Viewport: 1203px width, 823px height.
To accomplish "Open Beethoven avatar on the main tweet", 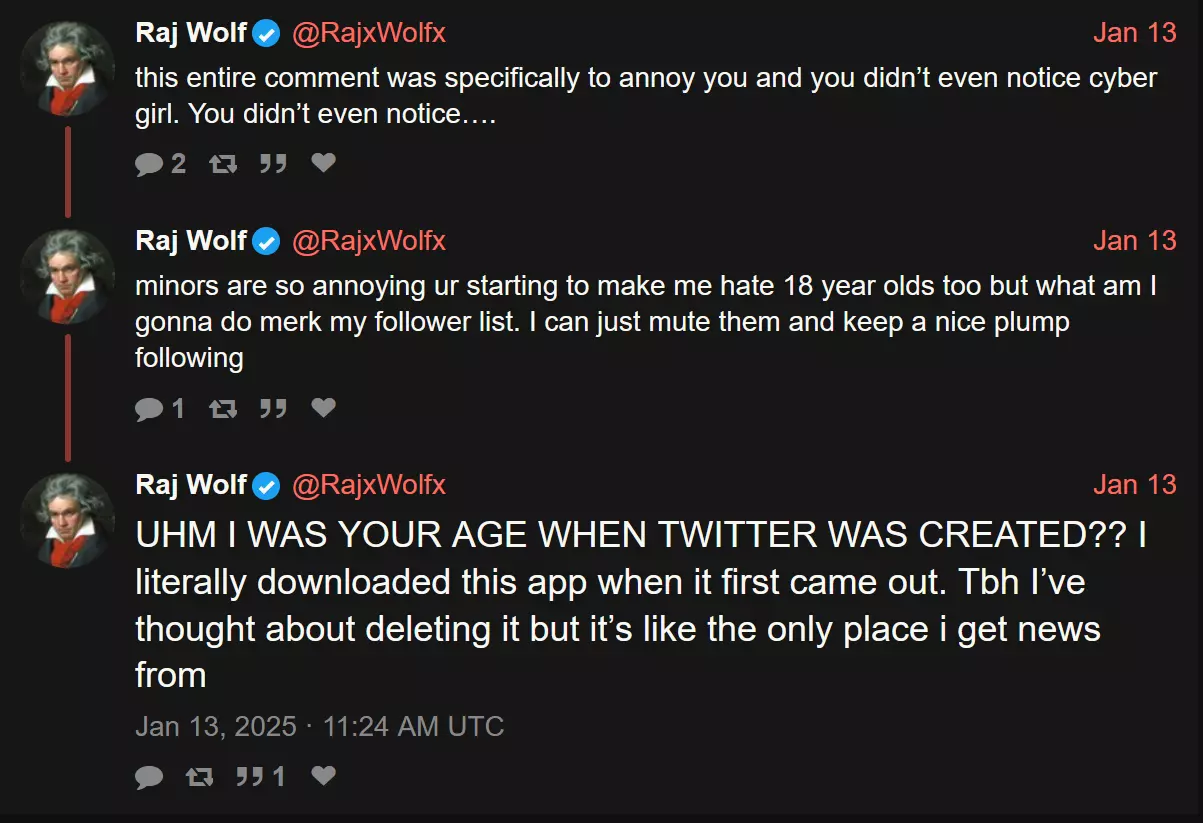I will click(67, 521).
